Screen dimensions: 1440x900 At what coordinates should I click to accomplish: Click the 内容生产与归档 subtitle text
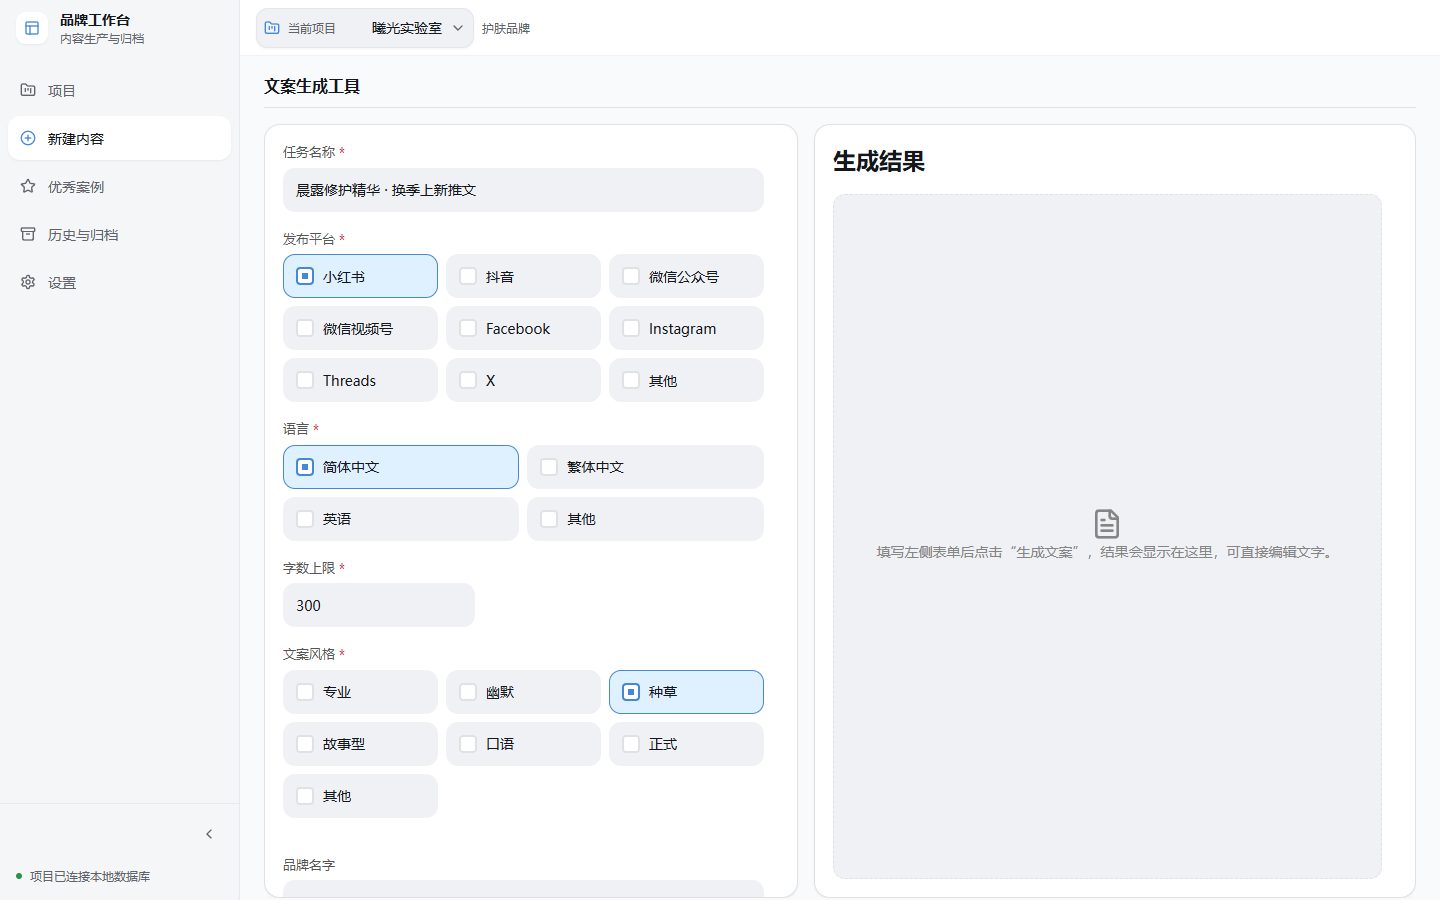(102, 39)
